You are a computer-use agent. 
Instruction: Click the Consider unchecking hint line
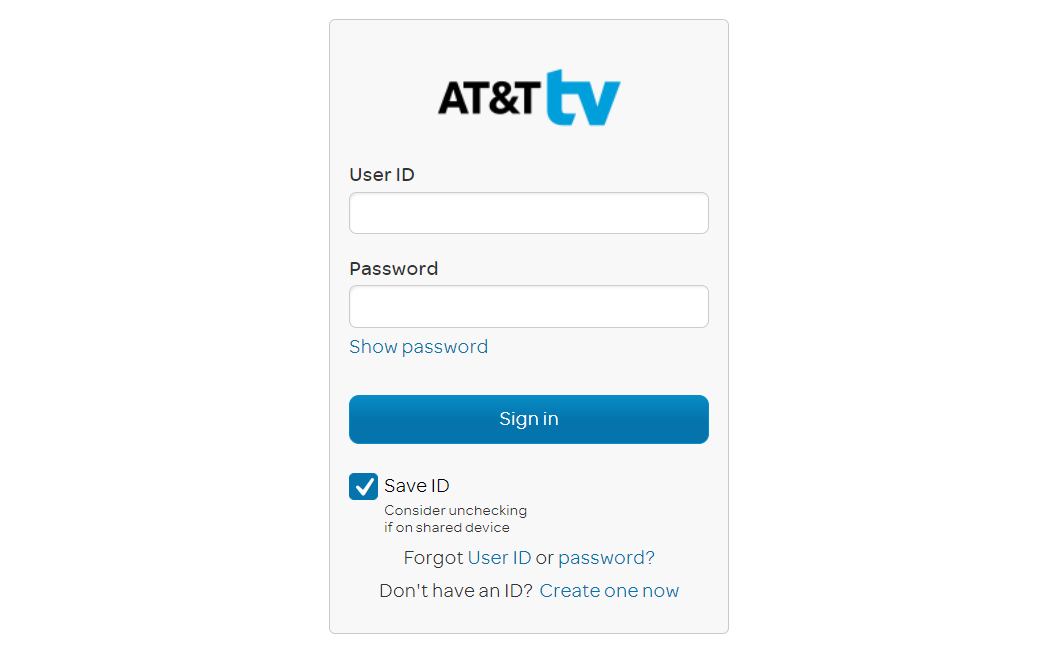pyautogui.click(x=455, y=511)
